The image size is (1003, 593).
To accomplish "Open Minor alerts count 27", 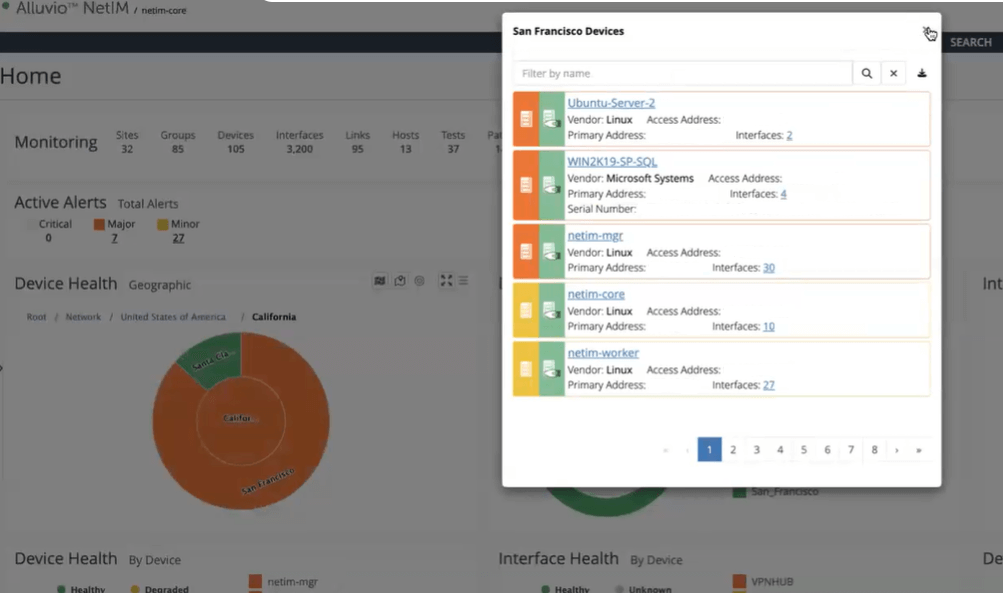I will tap(178, 238).
